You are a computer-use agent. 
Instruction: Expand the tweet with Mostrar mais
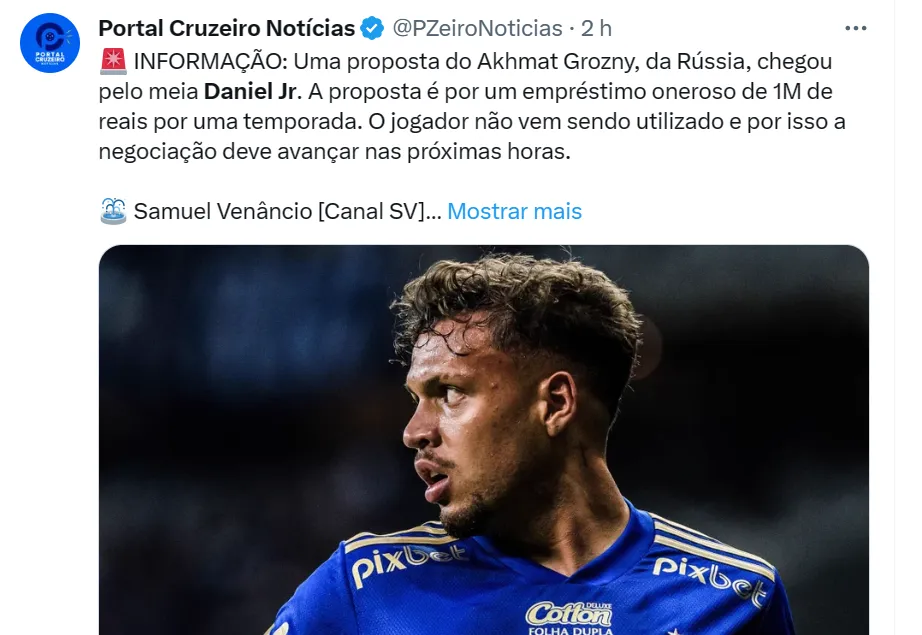(514, 211)
